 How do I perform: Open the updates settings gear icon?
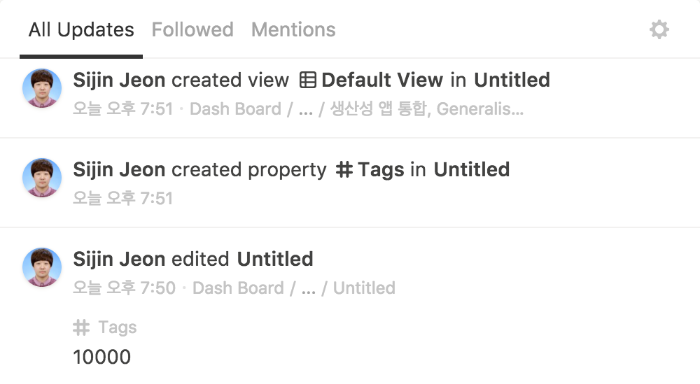pos(659,30)
